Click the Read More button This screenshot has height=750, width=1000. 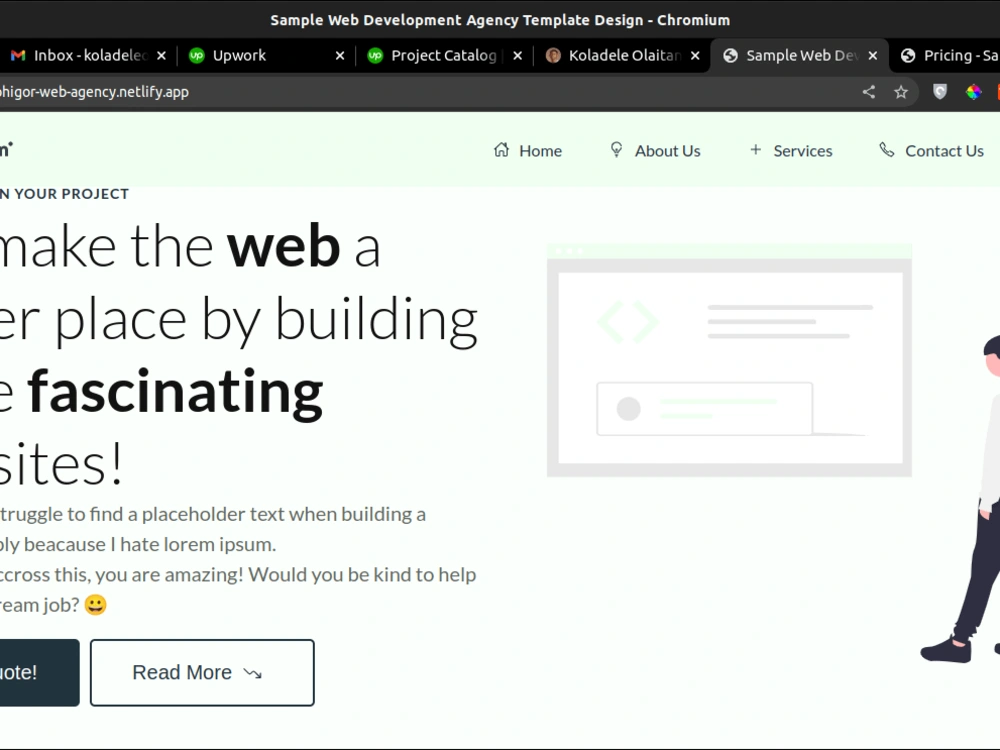pyautogui.click(x=202, y=673)
